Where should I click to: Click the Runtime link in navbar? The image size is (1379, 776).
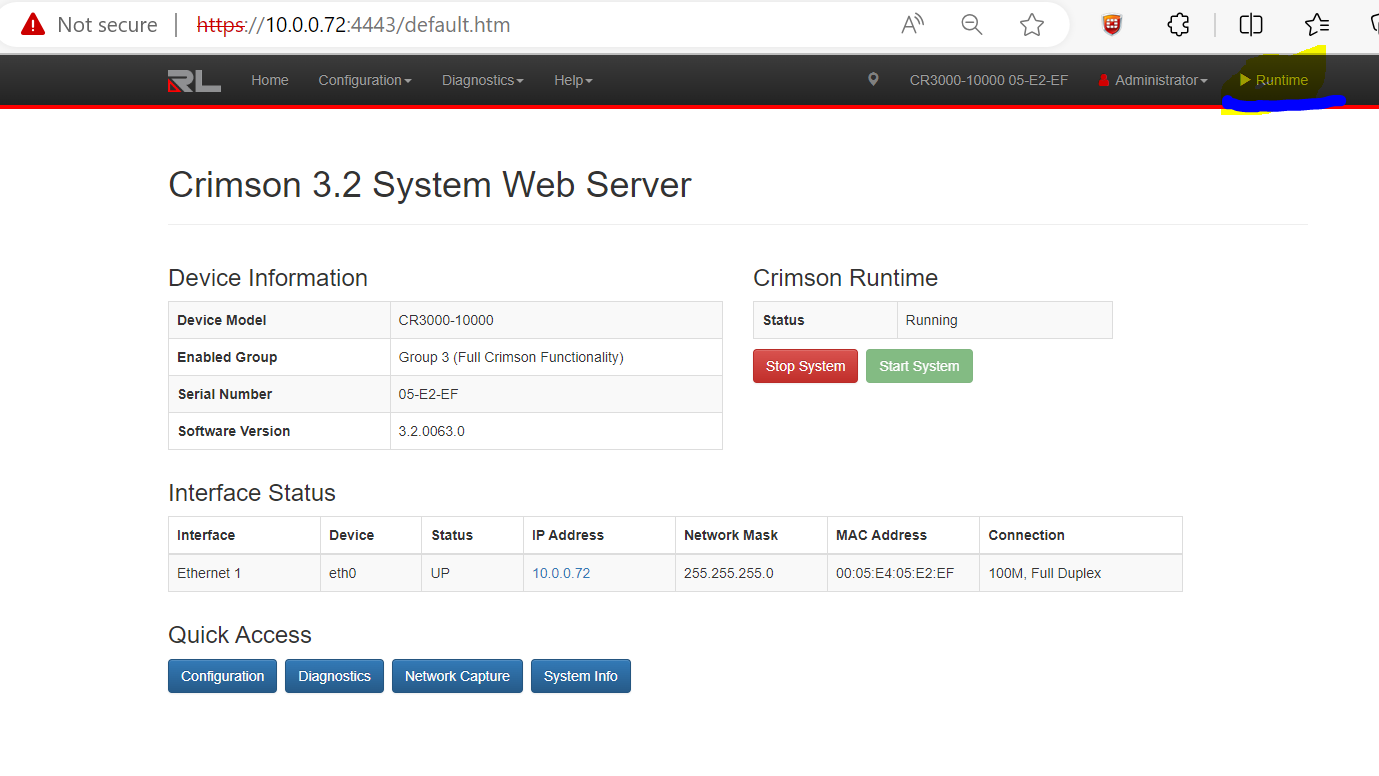click(1273, 80)
